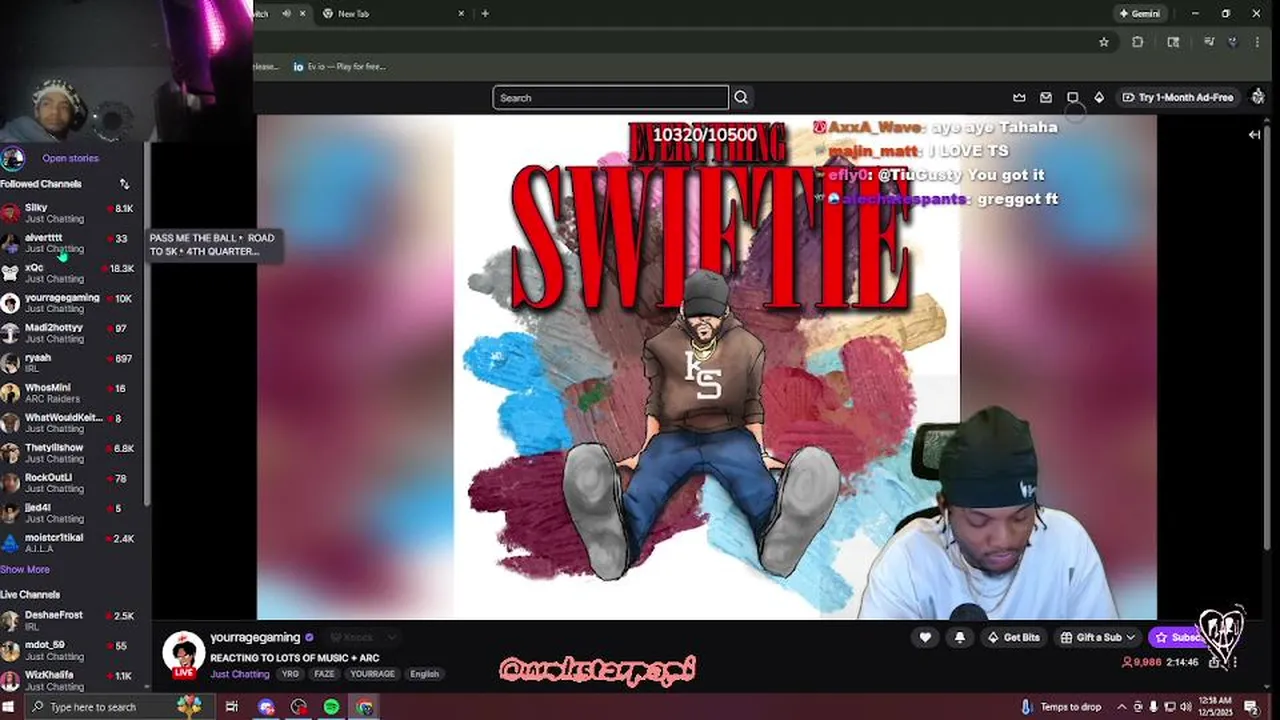Image resolution: width=1280 pixels, height=720 pixels.
Task: Click the Temps to drop weather widget
Action: 1061,707
